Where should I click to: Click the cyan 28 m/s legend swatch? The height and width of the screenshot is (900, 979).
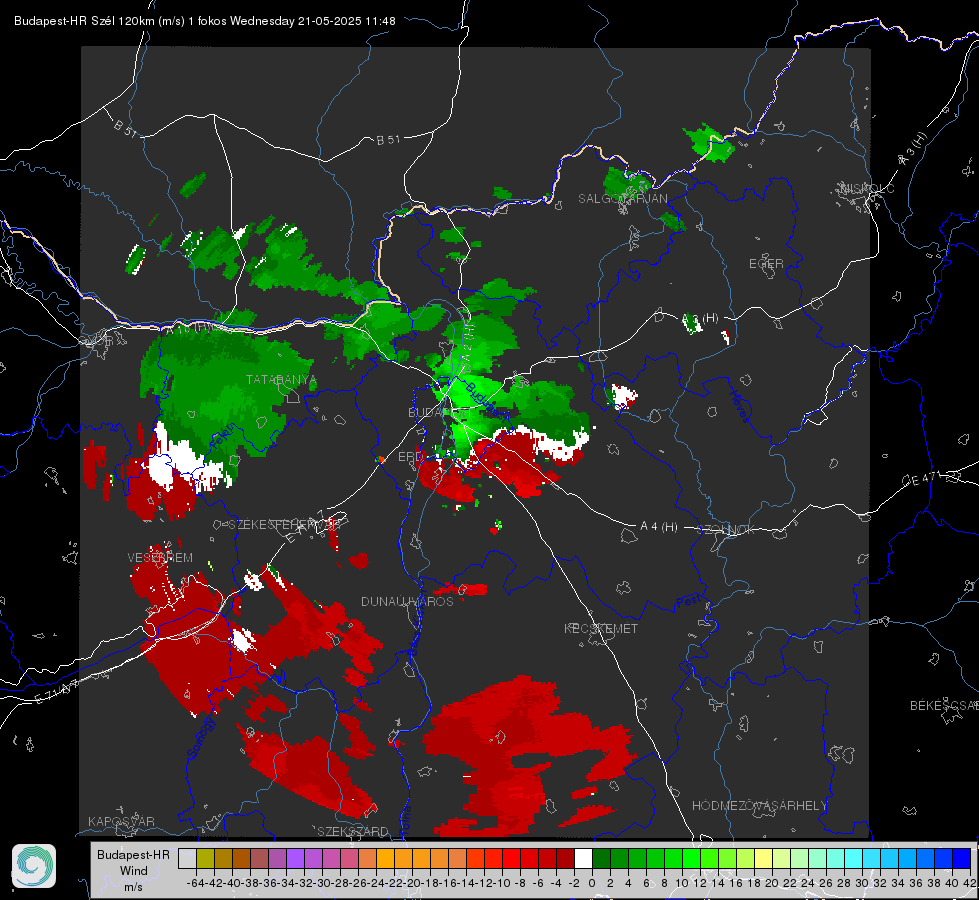tap(854, 858)
